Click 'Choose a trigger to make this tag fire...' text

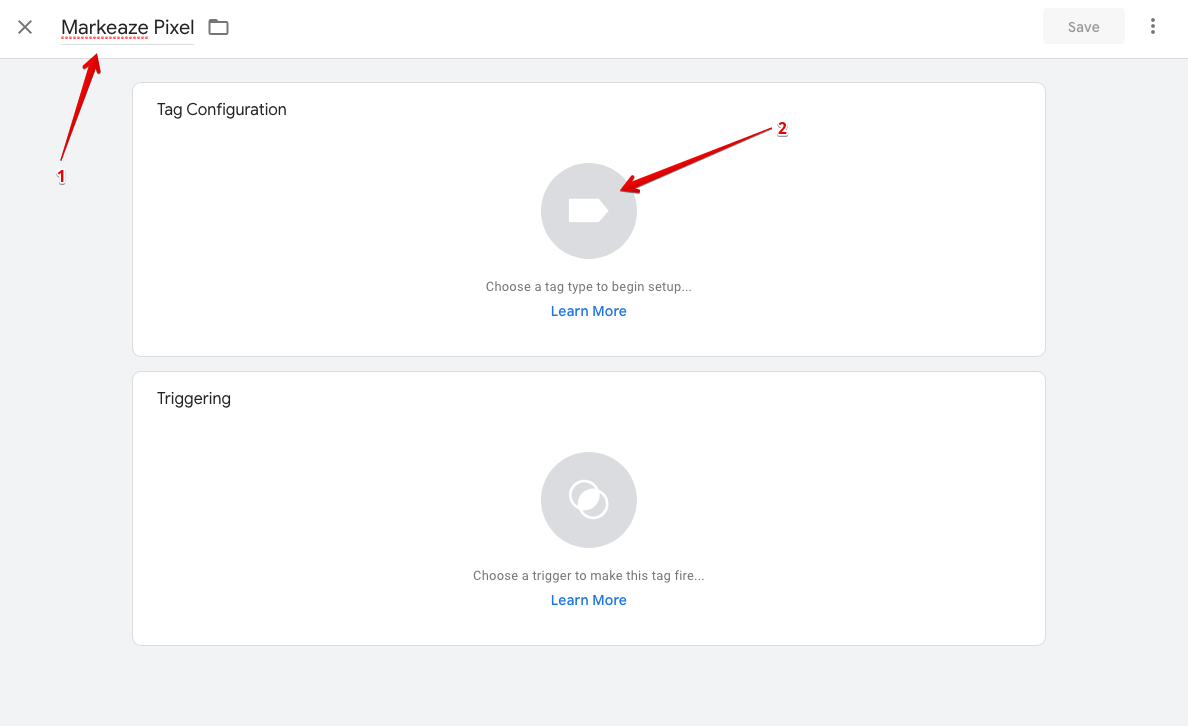(x=589, y=576)
